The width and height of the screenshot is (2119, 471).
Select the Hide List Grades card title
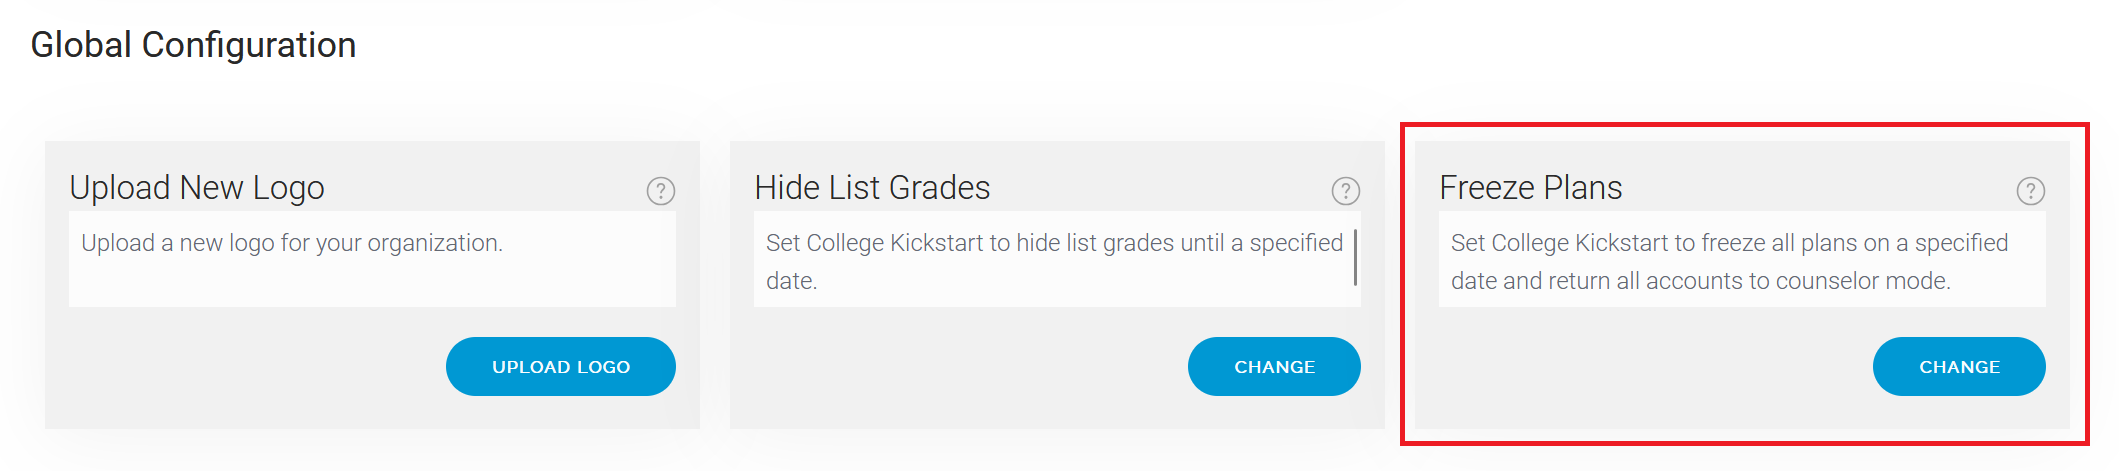tap(872, 188)
